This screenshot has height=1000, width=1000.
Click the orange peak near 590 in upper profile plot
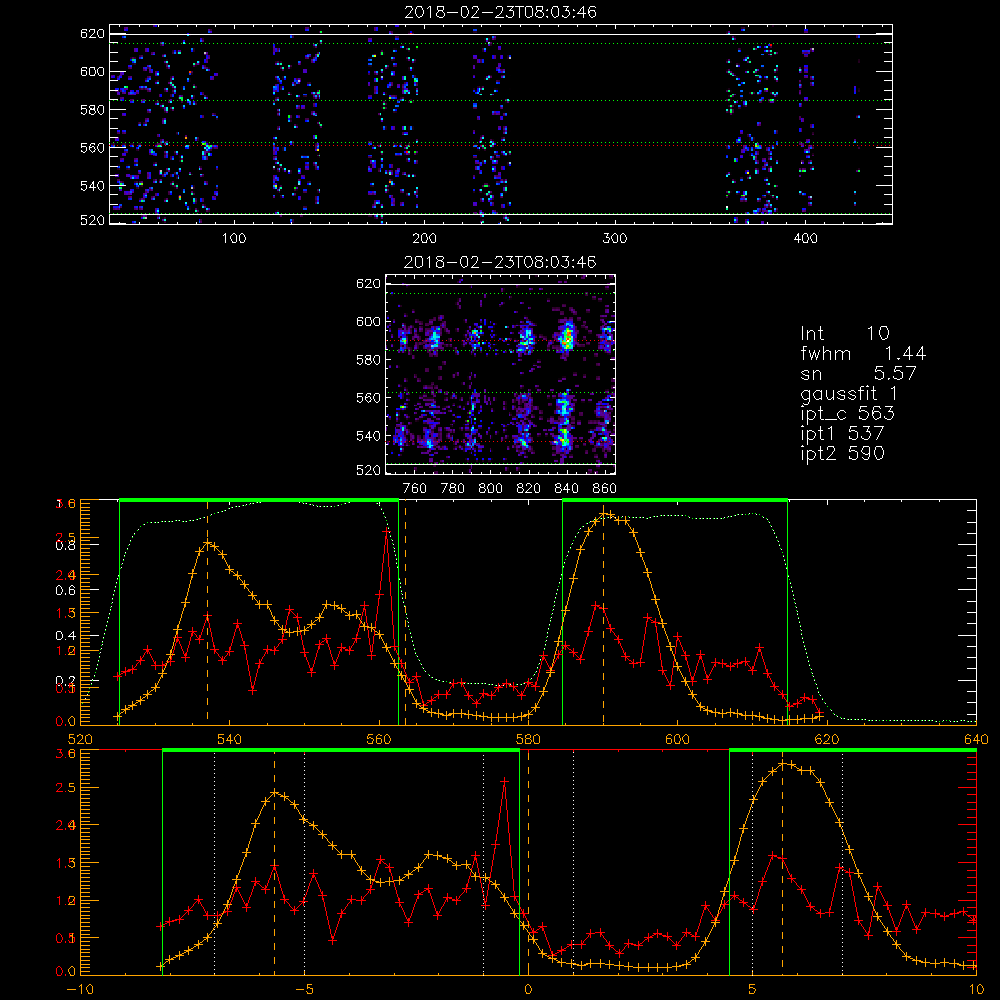(604, 514)
